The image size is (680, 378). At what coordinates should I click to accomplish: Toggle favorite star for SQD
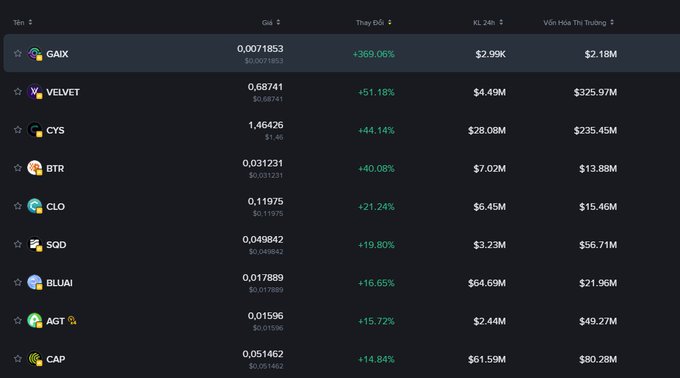17,244
